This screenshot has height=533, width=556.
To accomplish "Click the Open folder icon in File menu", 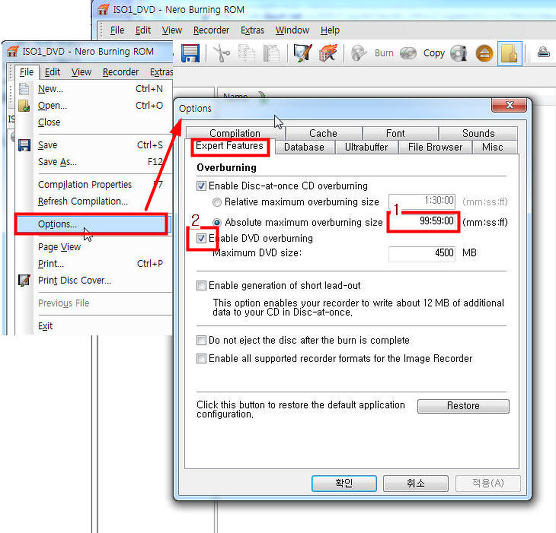I will [x=24, y=106].
